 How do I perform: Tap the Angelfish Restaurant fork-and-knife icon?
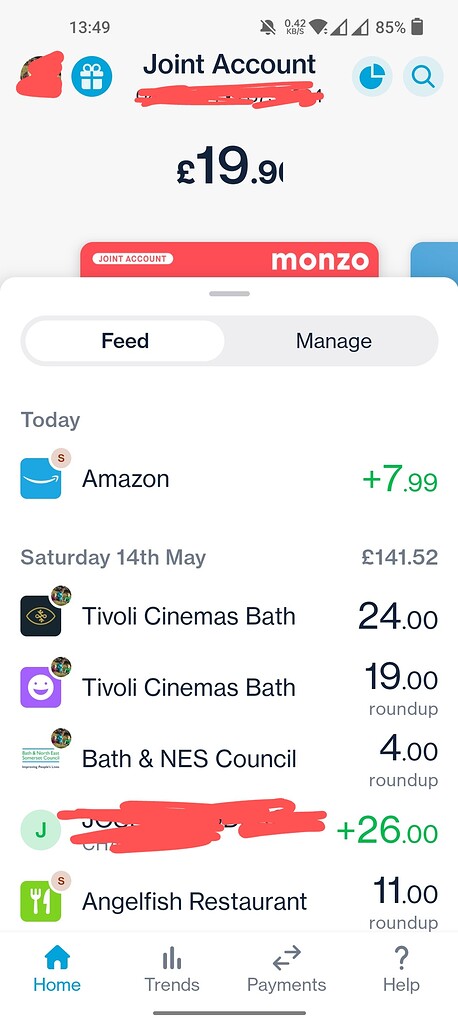(41, 901)
